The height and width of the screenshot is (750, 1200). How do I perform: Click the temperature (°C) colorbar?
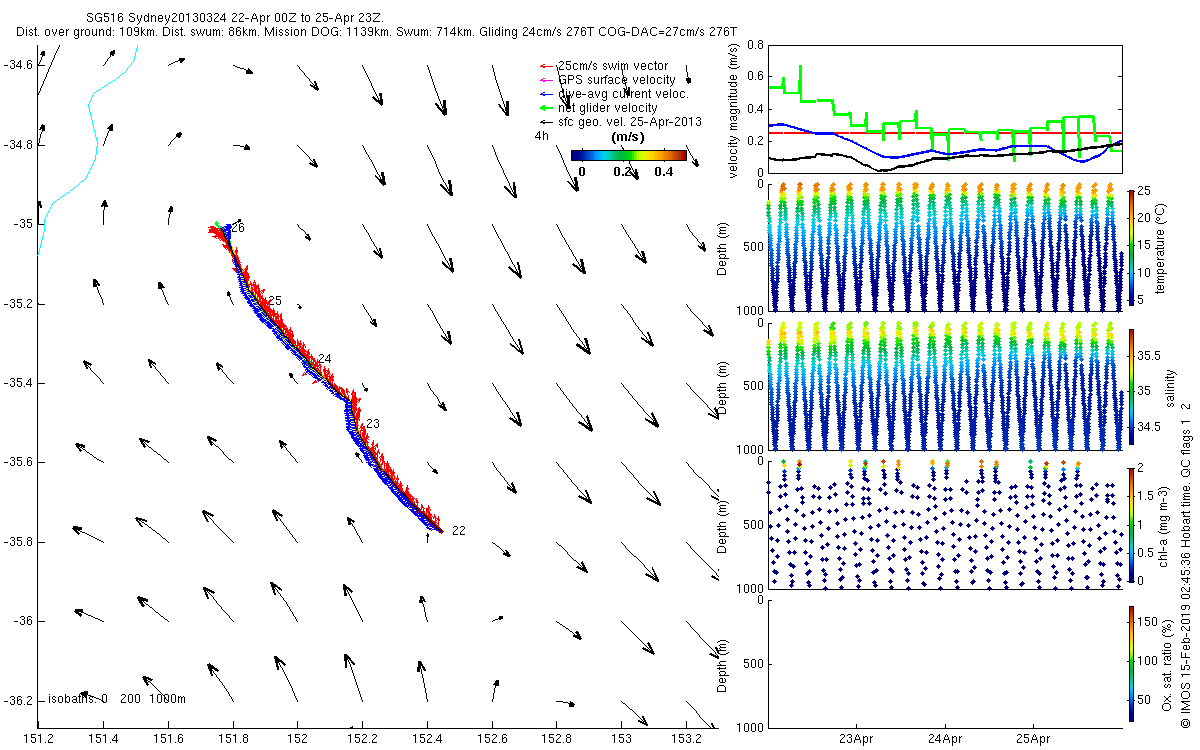click(1130, 248)
